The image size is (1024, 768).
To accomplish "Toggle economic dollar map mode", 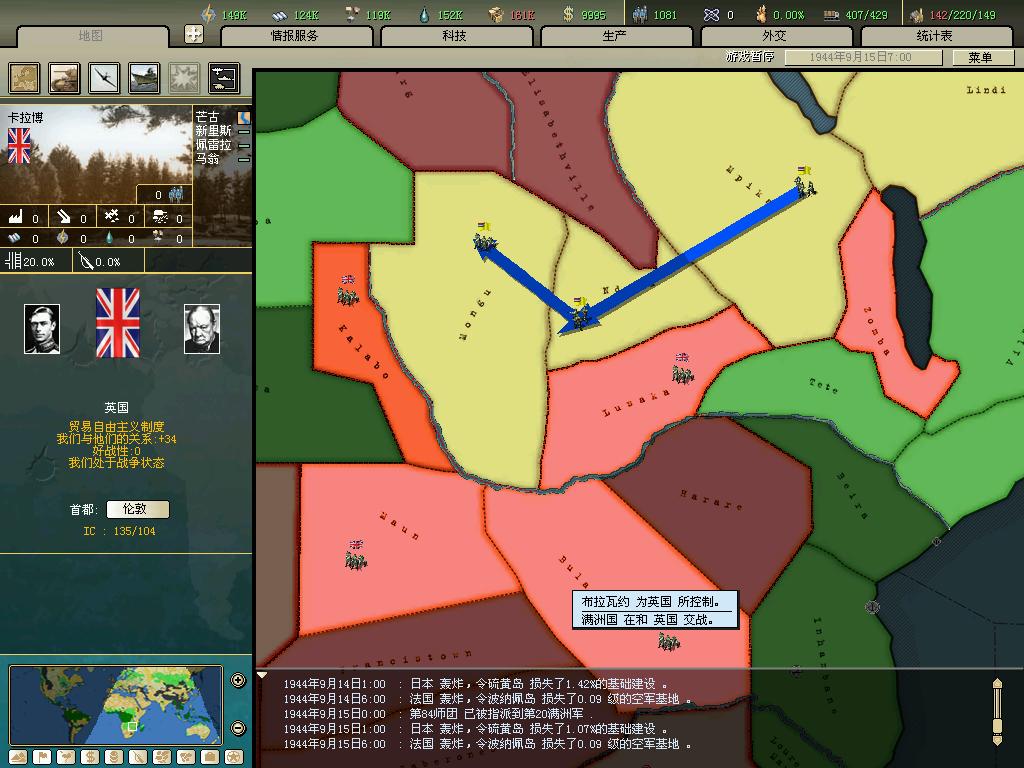I will (90, 757).
